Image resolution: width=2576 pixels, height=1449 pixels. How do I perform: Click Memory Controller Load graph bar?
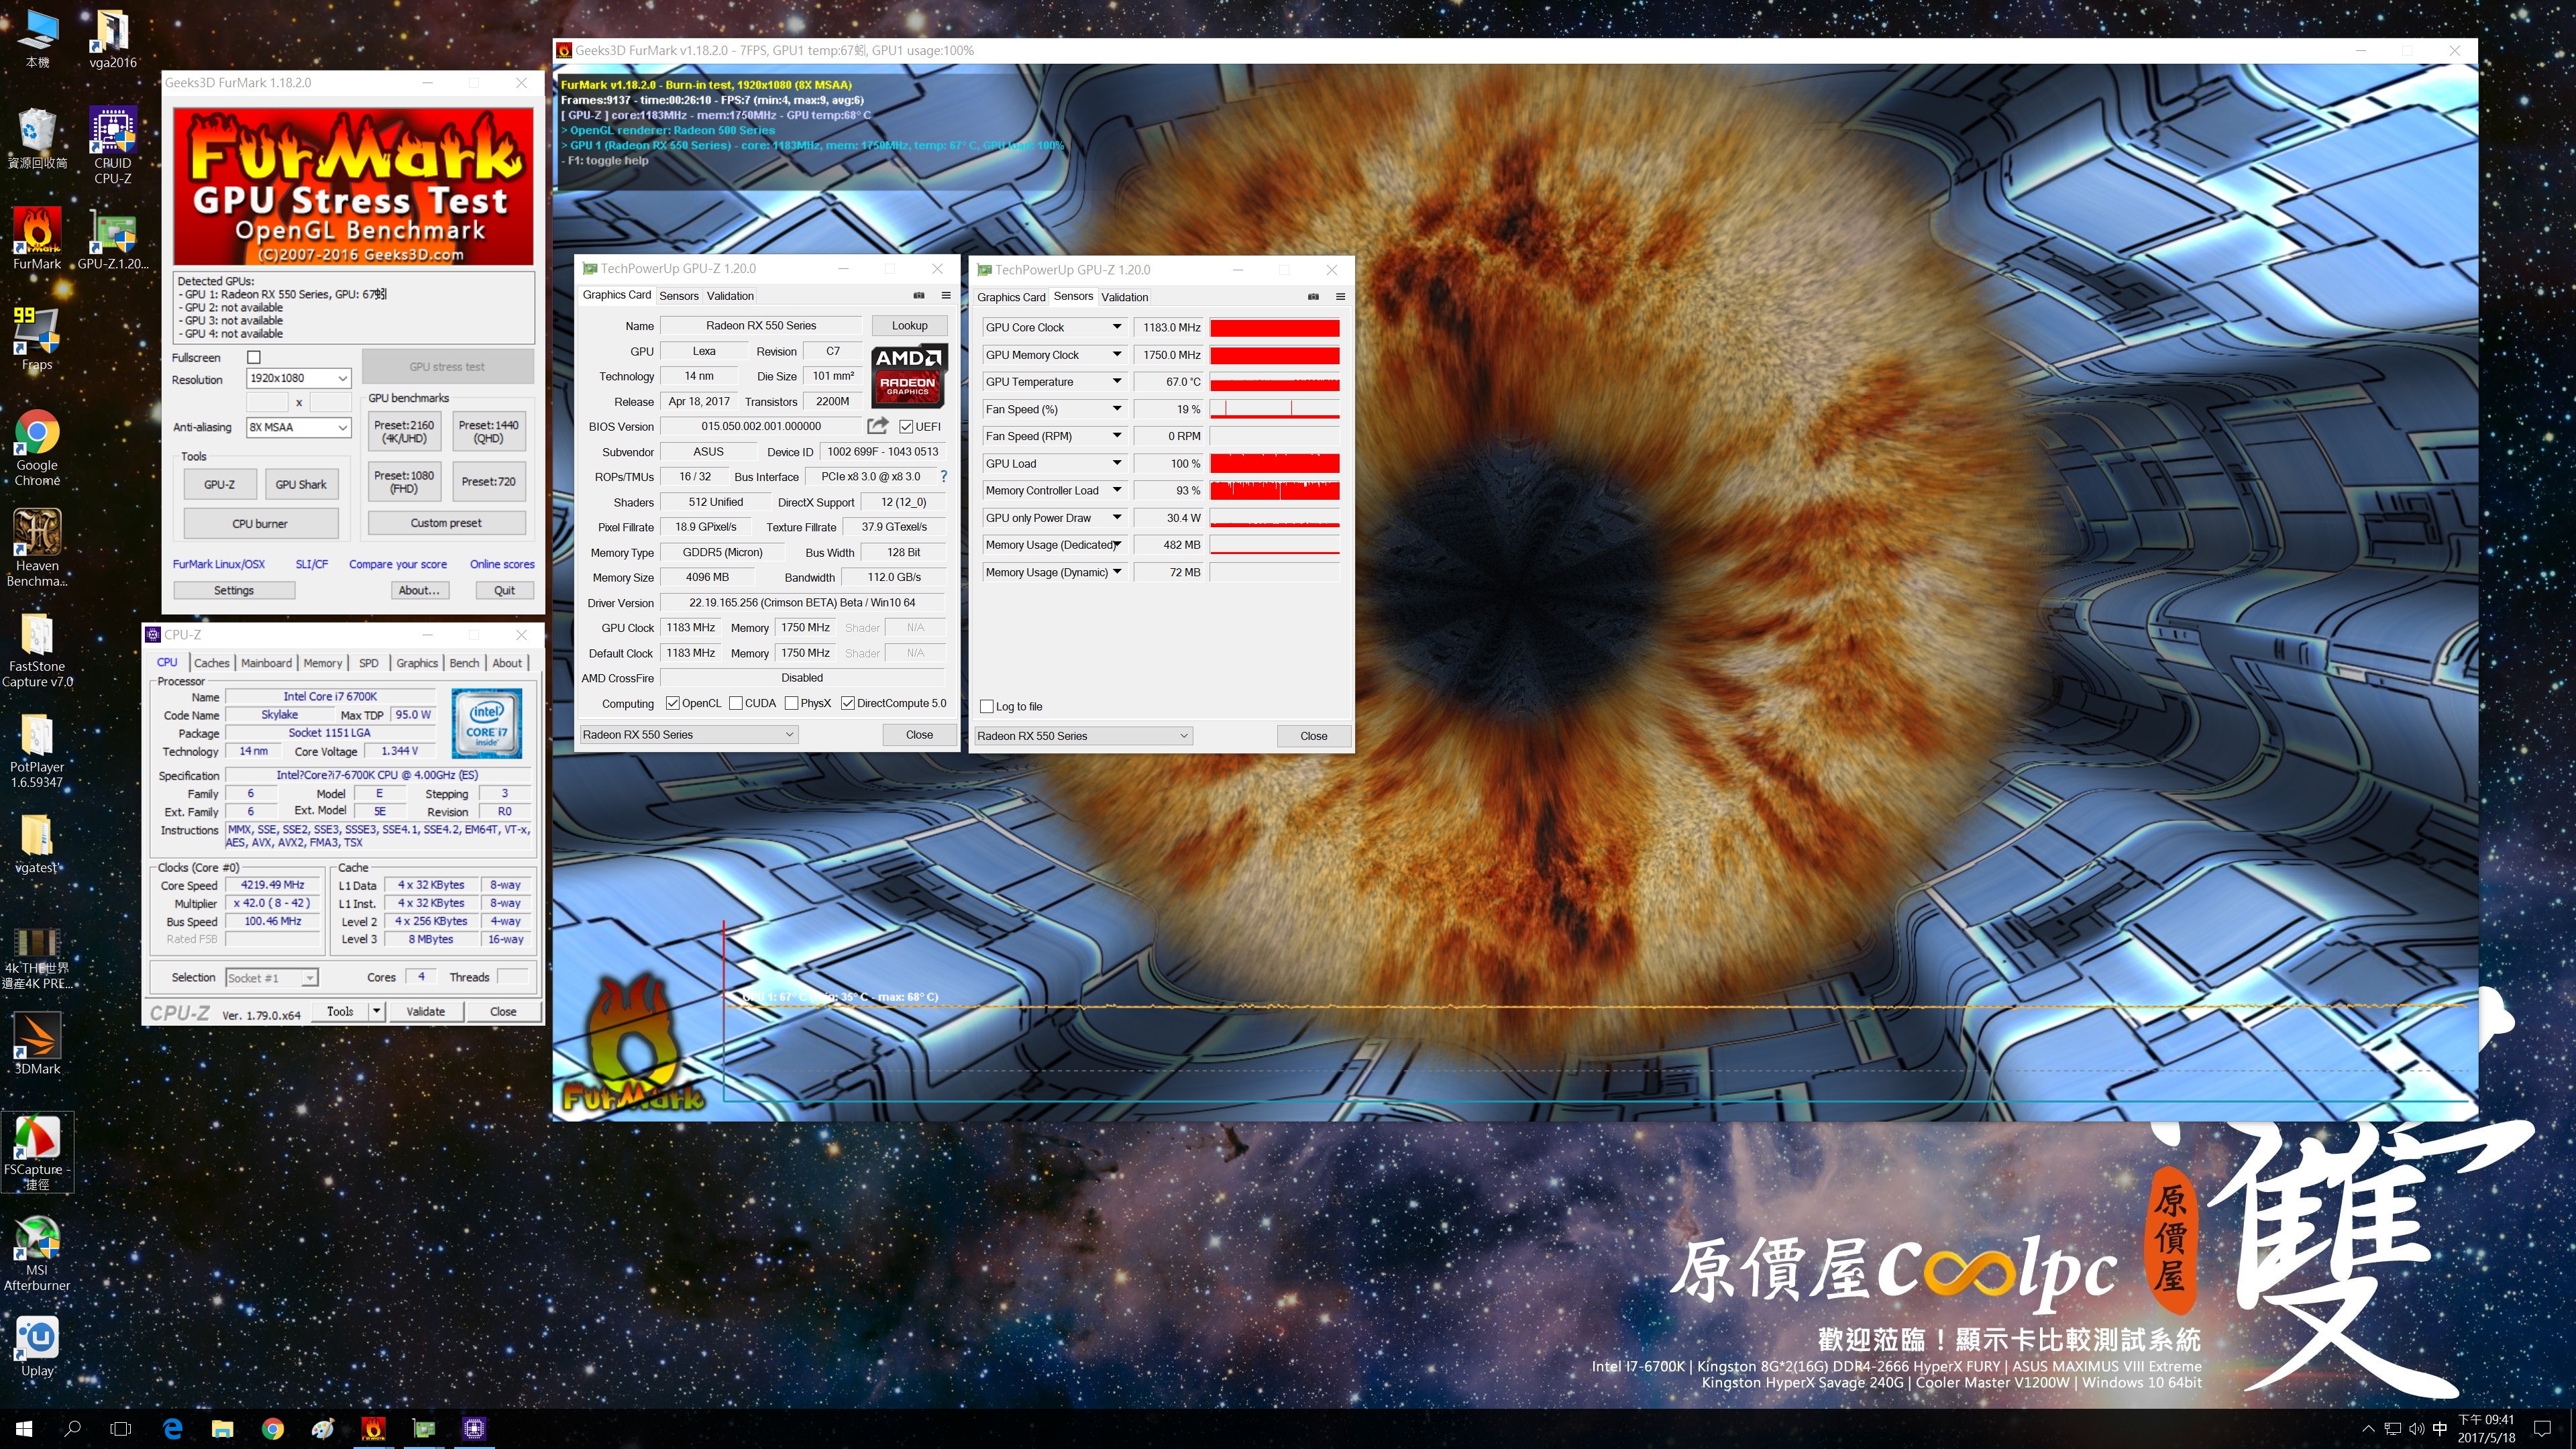coord(1274,490)
